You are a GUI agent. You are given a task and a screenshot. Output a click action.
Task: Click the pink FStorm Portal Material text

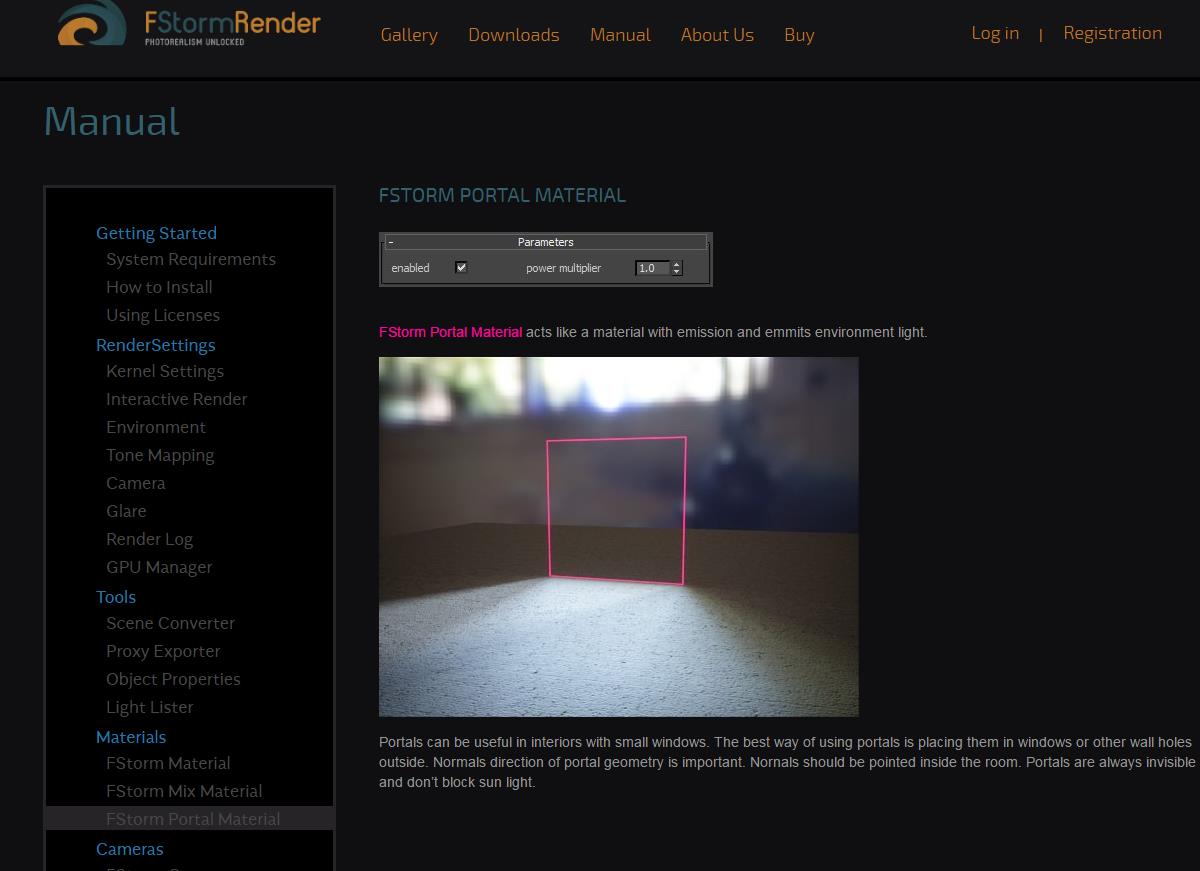450,332
